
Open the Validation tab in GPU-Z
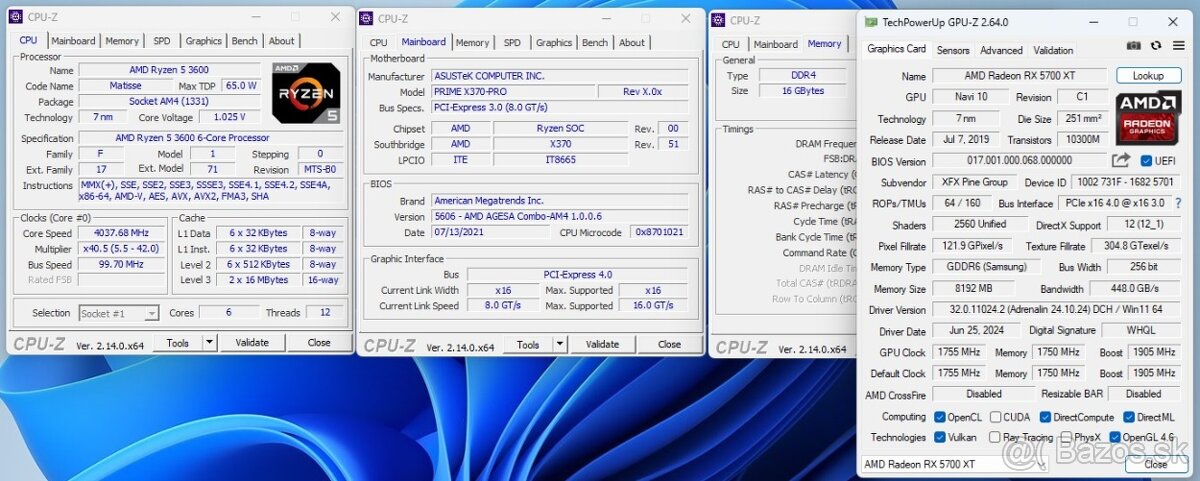(x=1053, y=50)
